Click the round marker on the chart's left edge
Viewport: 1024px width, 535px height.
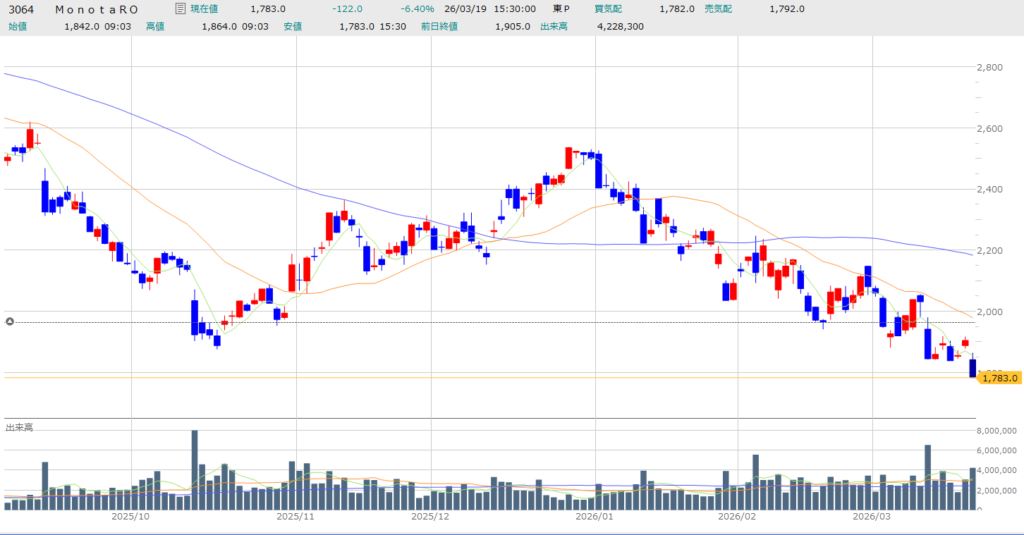10,322
